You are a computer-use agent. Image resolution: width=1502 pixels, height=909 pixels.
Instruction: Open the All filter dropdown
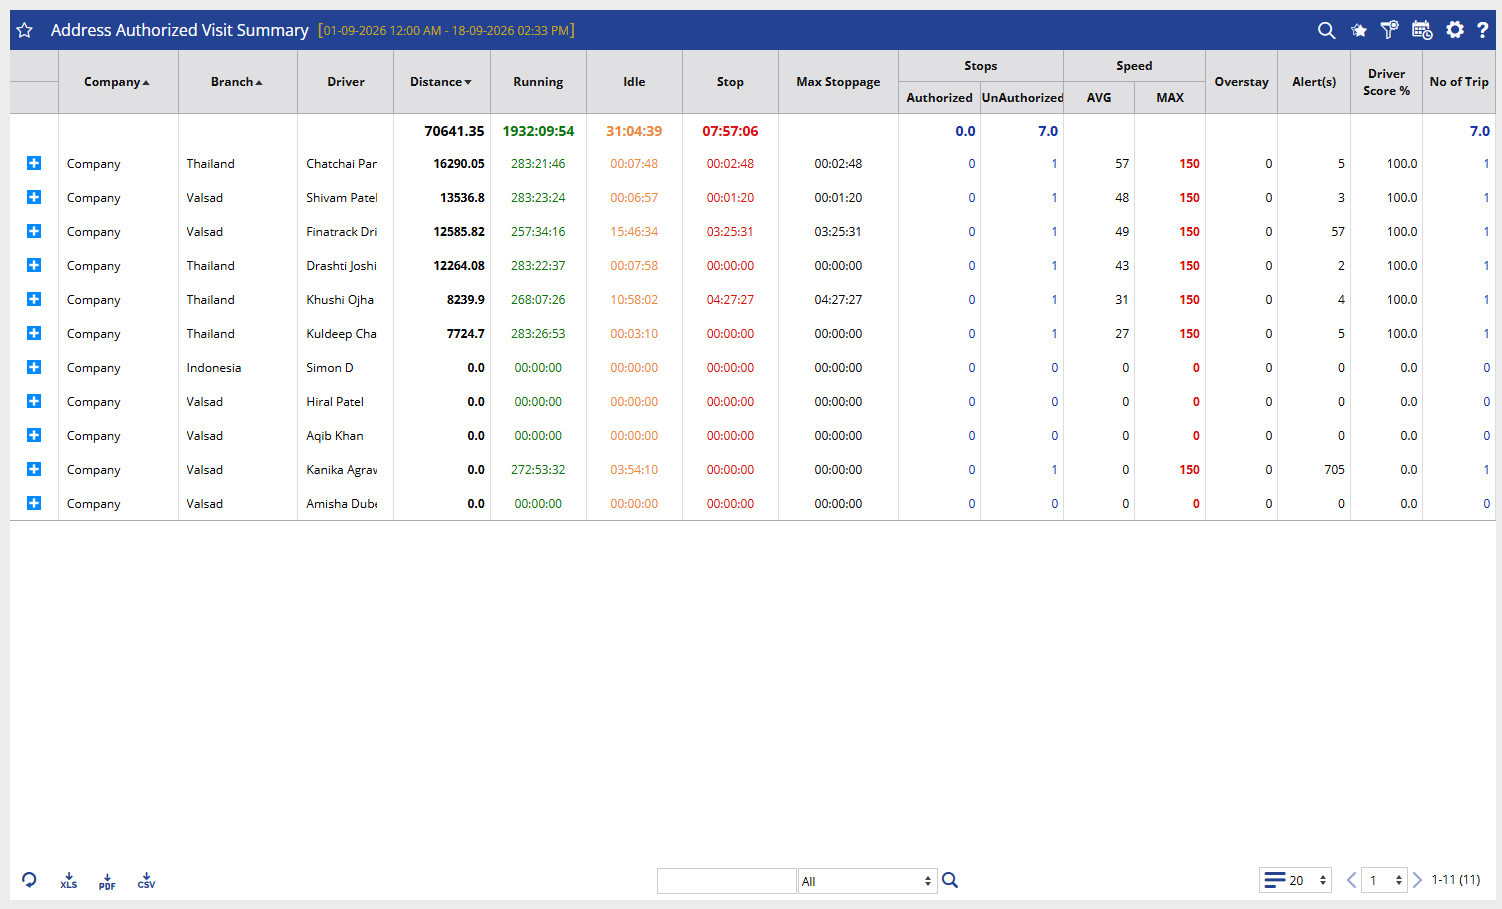867,881
